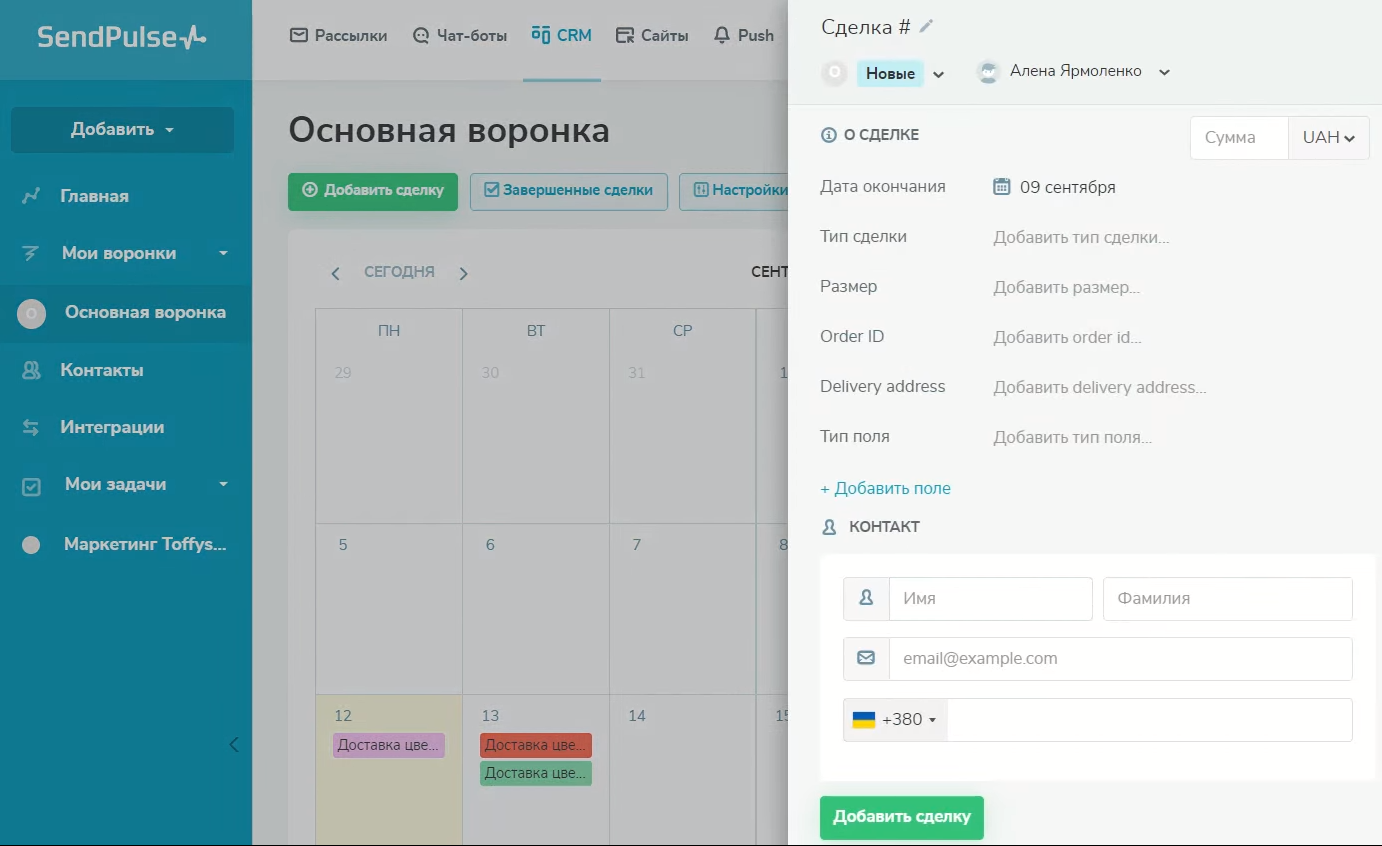The height and width of the screenshot is (846, 1382).
Task: Collapse the sidebar with the left chevron
Action: point(234,744)
